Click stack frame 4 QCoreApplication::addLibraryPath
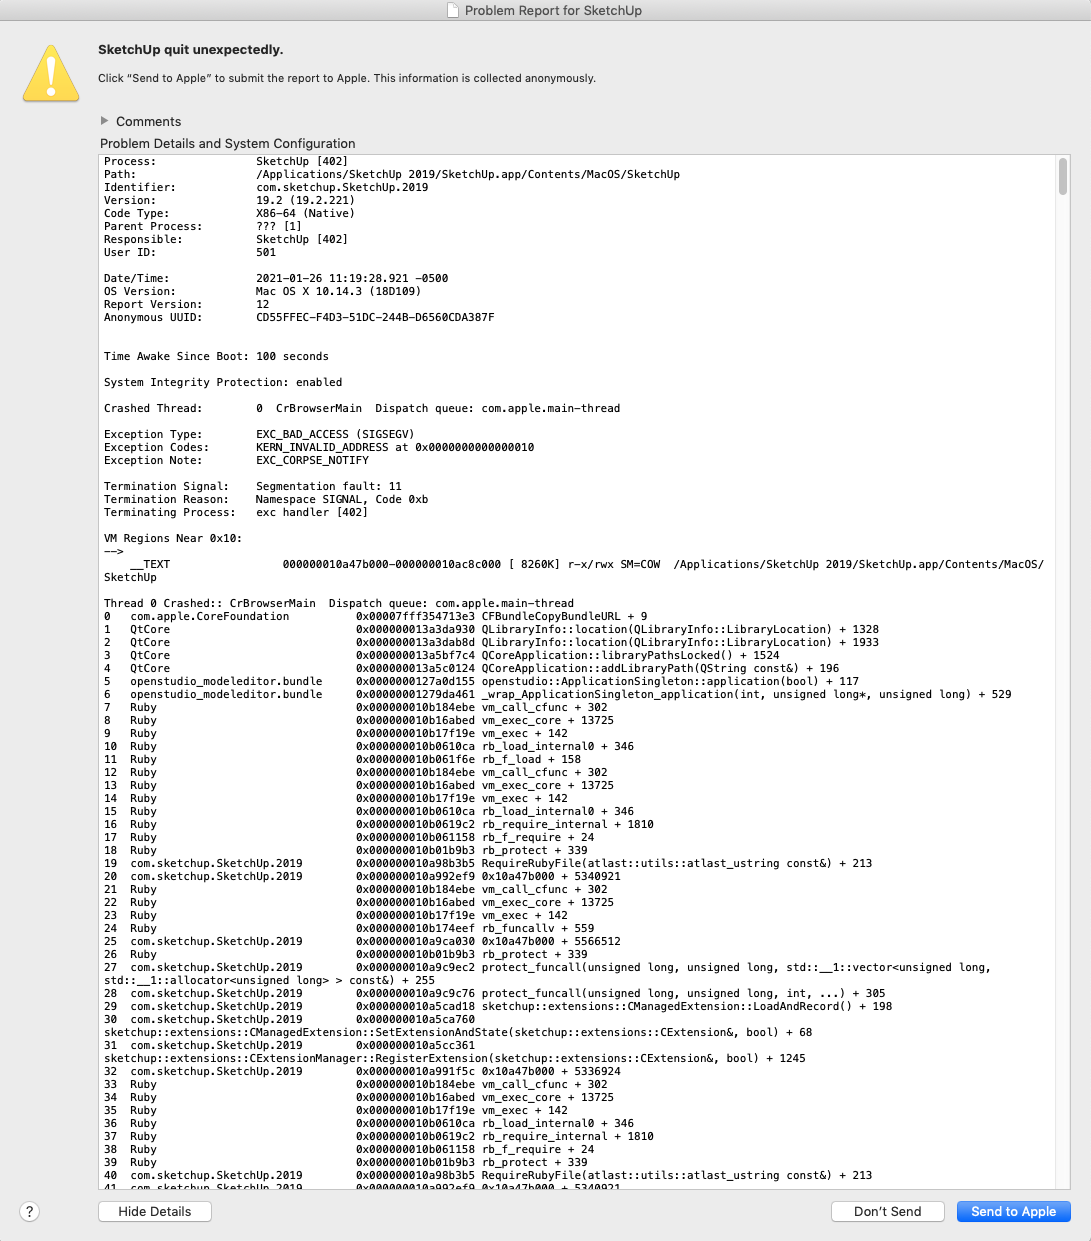The height and width of the screenshot is (1241, 1091). pyautogui.click(x=472, y=668)
